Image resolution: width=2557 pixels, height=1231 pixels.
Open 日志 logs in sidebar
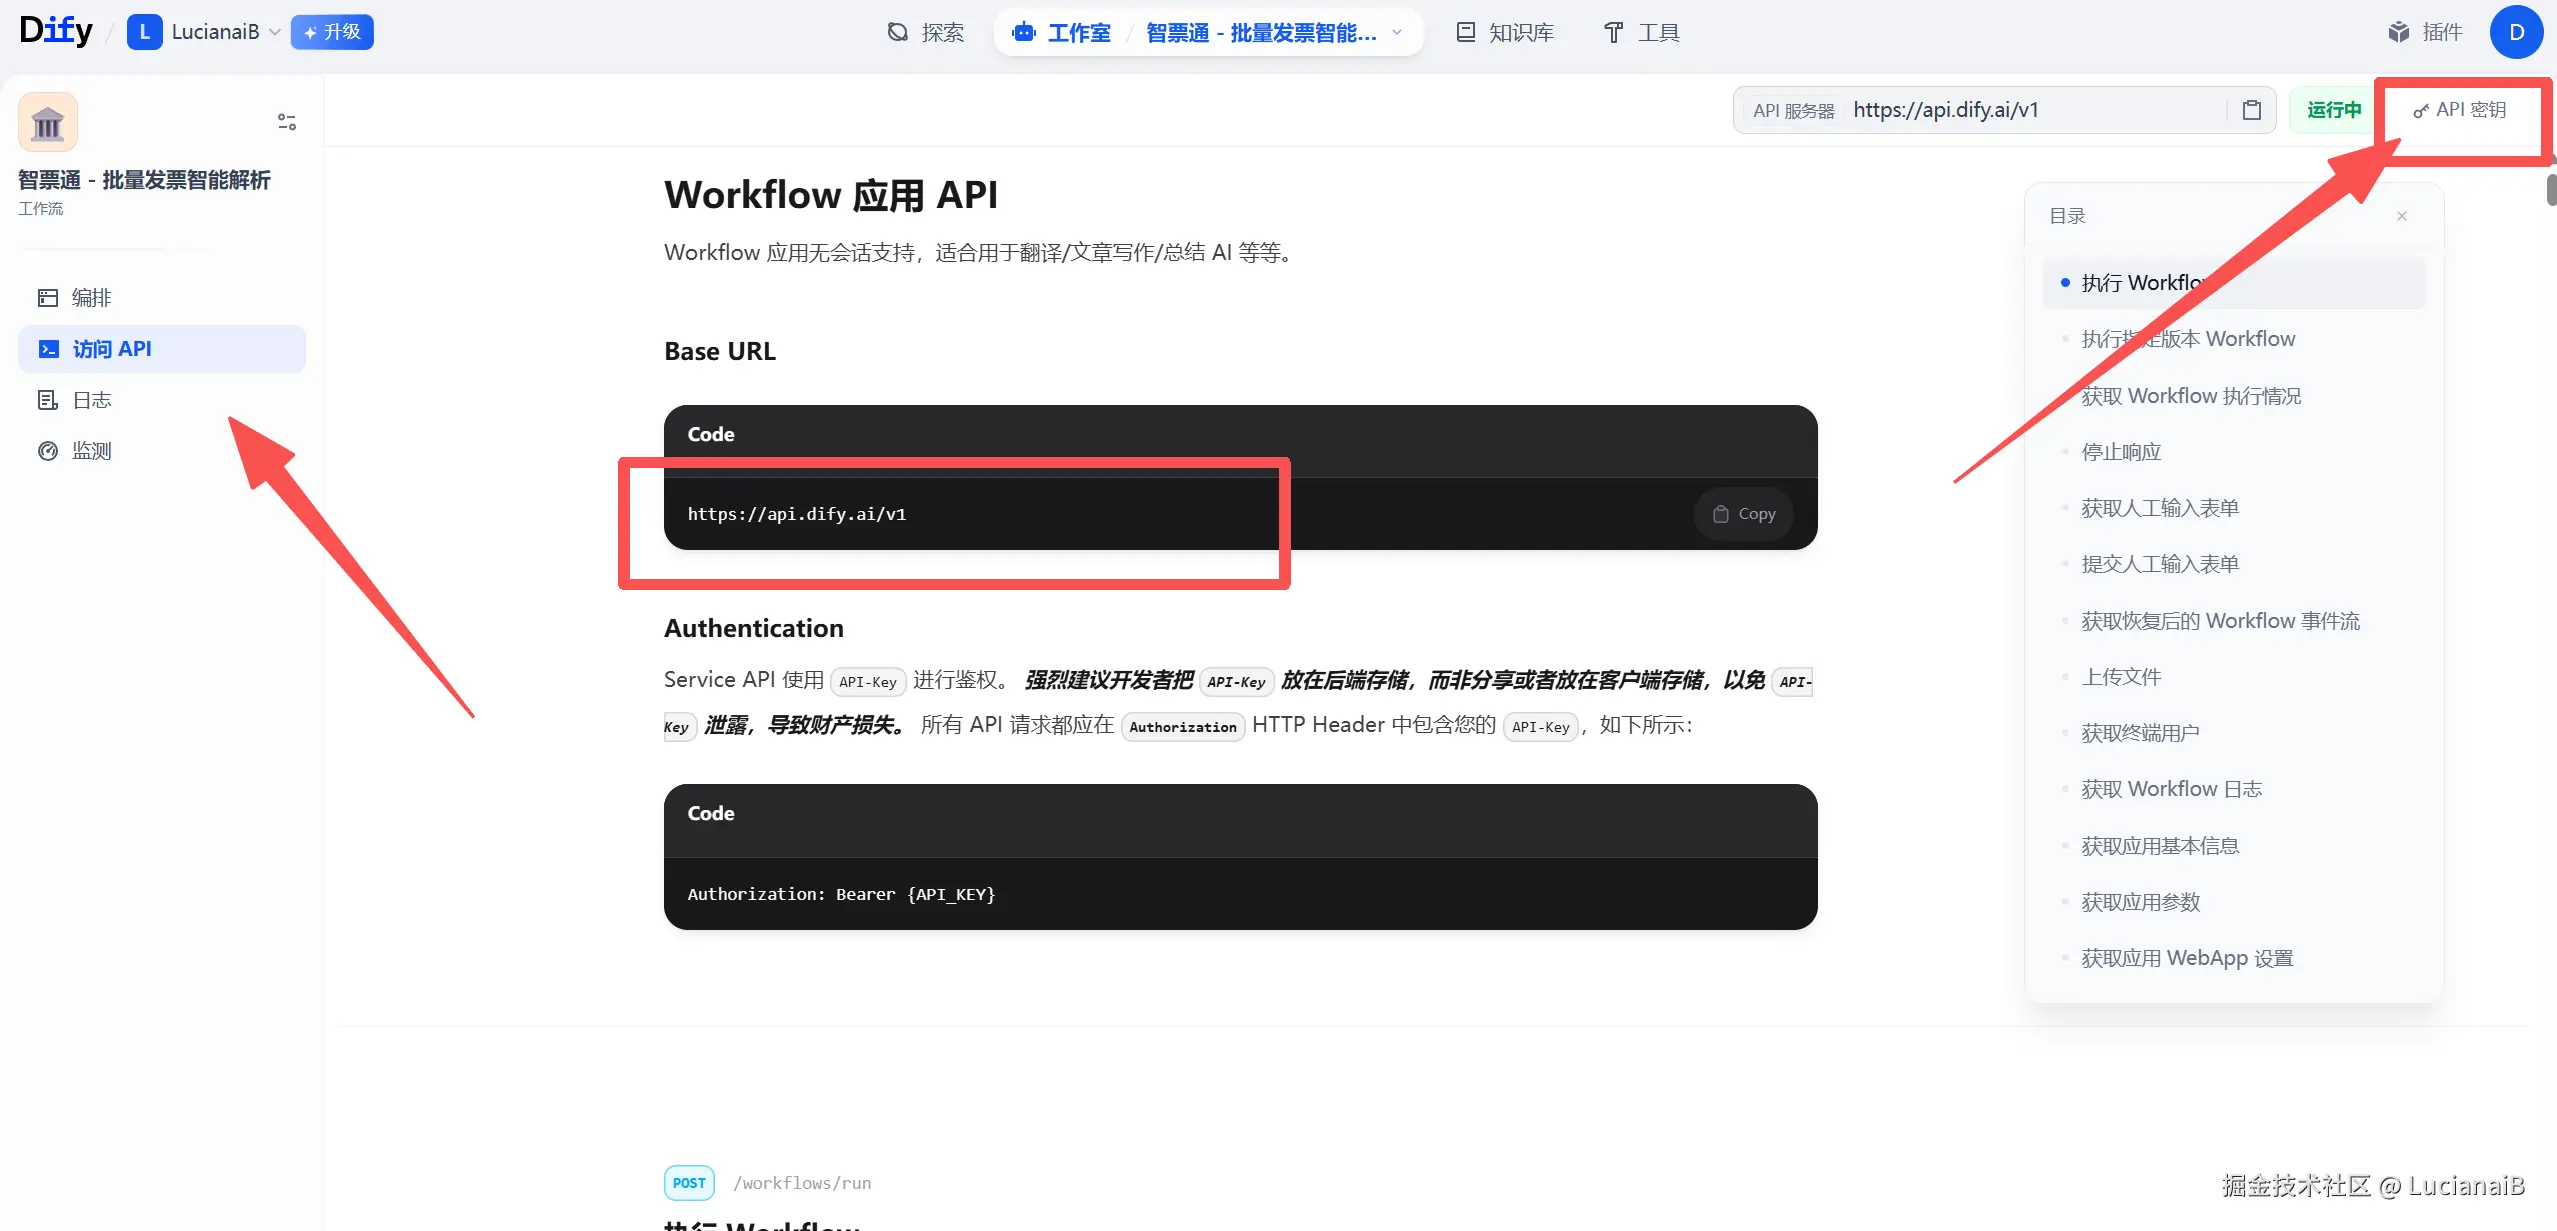162,400
